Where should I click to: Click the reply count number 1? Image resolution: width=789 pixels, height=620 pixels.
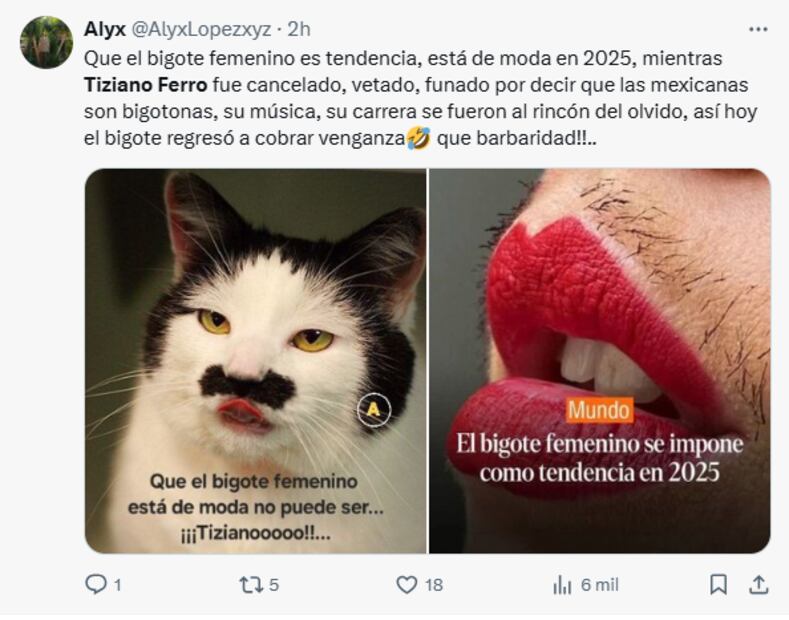click(117, 585)
